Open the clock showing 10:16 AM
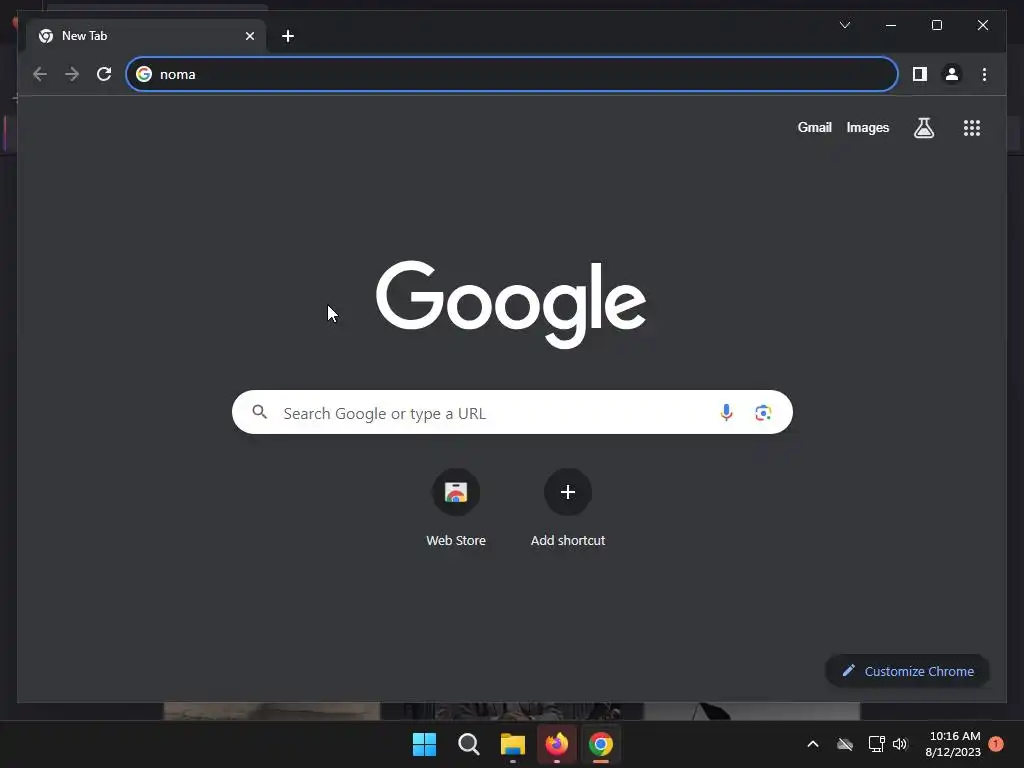1024x768 pixels. (953, 744)
